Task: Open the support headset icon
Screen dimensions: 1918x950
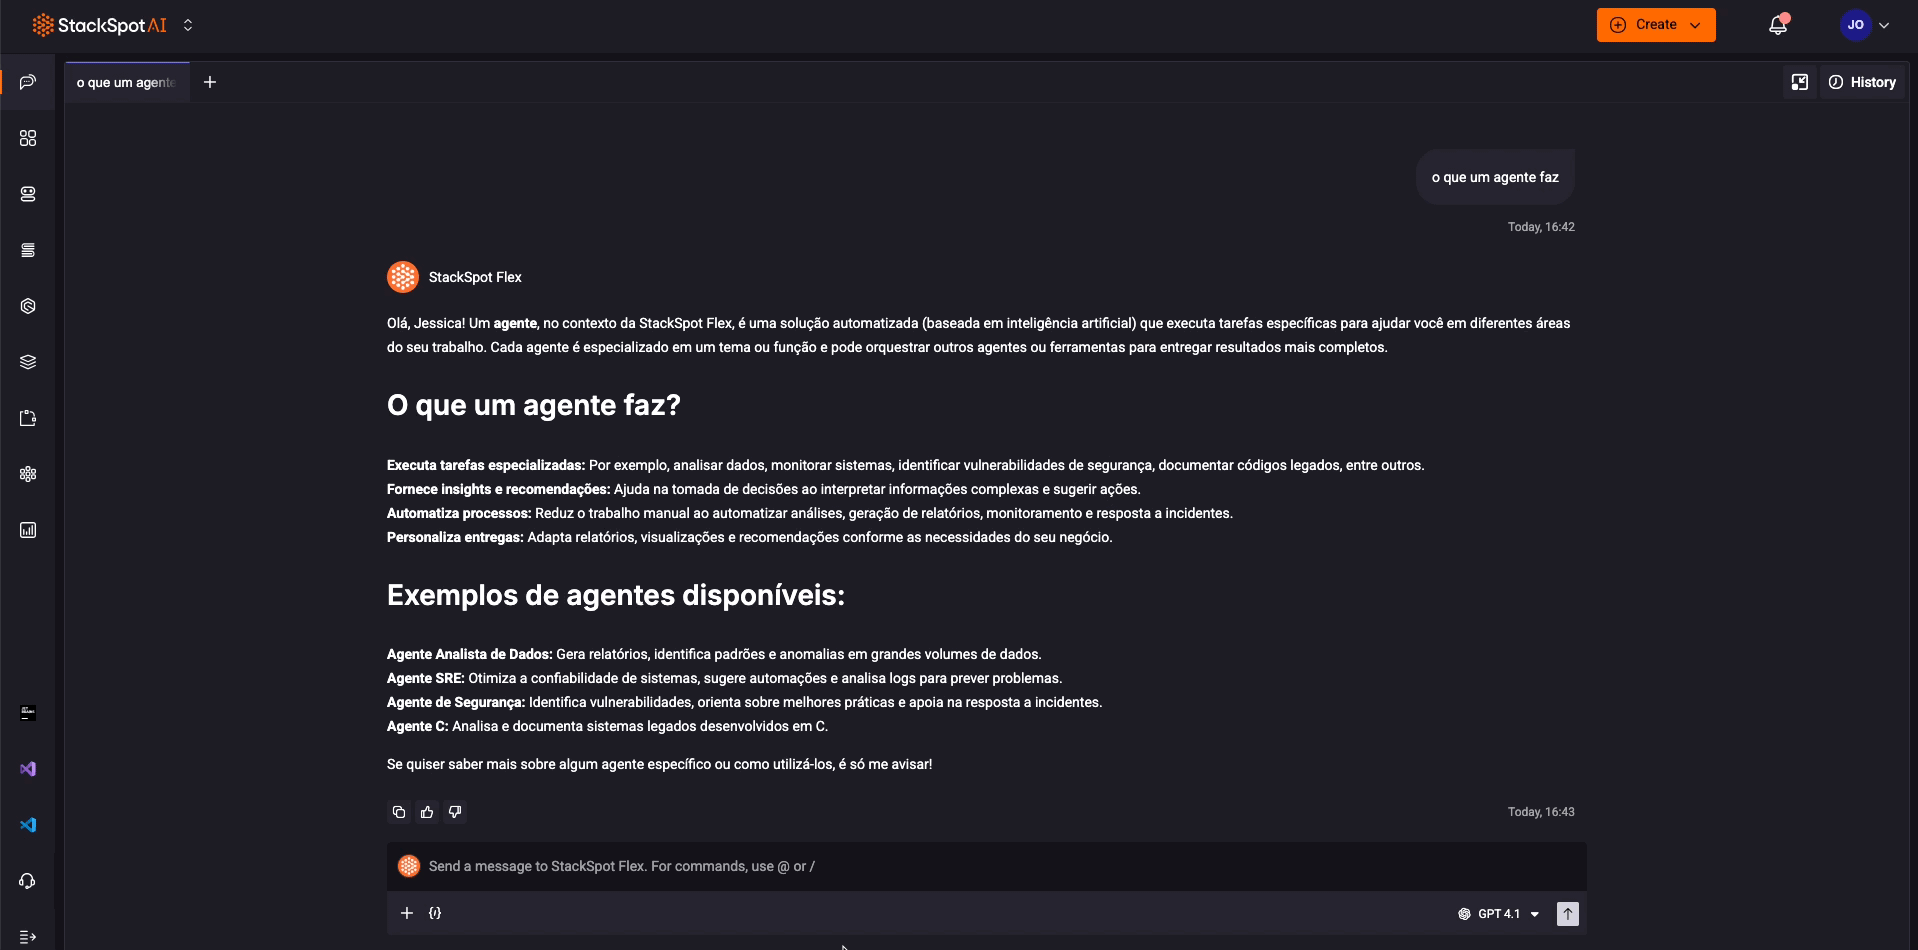Action: click(x=28, y=881)
